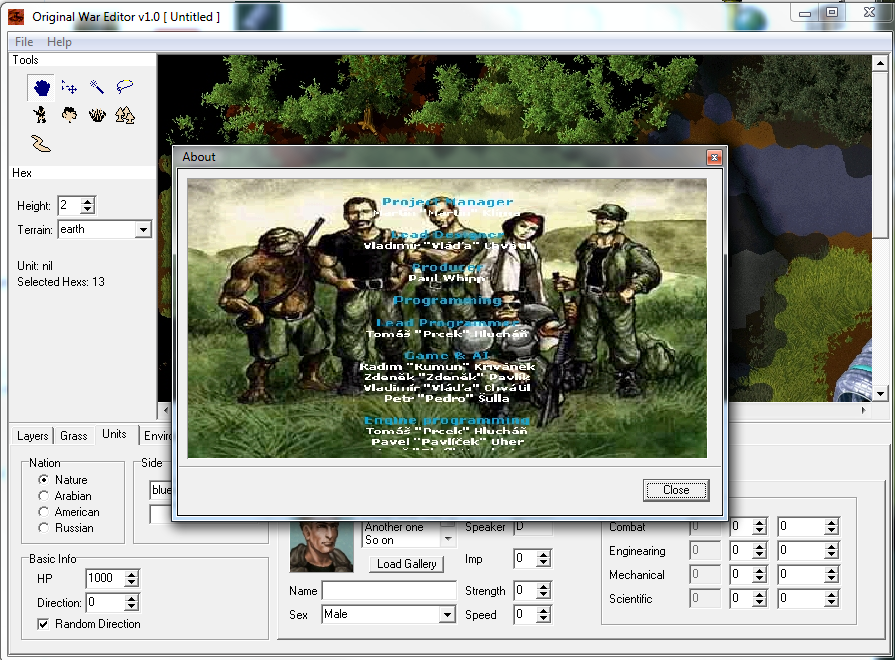Open the Sex dropdown
Viewport: 895px width, 660px height.
tap(448, 614)
